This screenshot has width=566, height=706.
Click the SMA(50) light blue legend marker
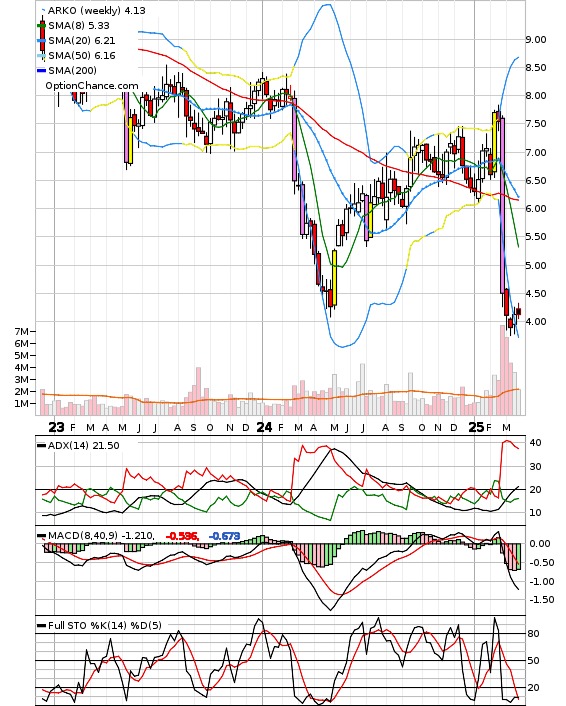tap(41, 56)
